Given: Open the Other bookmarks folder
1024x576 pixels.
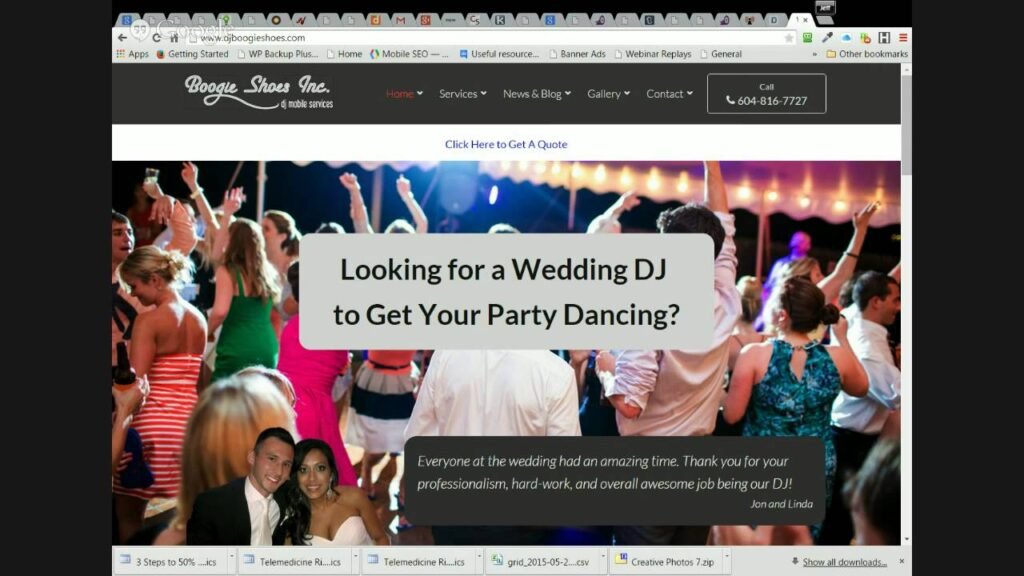Looking at the screenshot, I should pos(873,54).
